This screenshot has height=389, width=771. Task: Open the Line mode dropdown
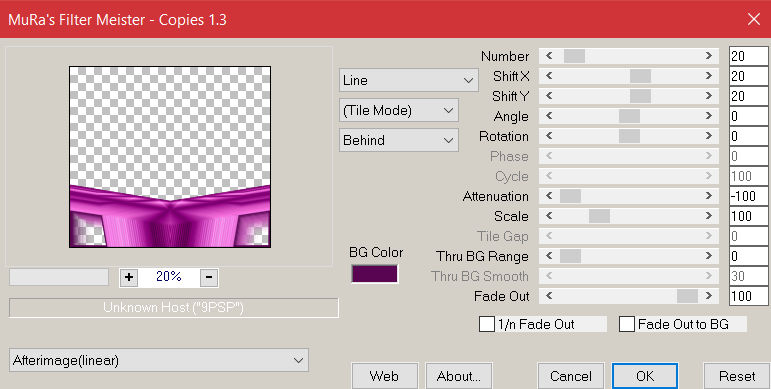pos(409,80)
